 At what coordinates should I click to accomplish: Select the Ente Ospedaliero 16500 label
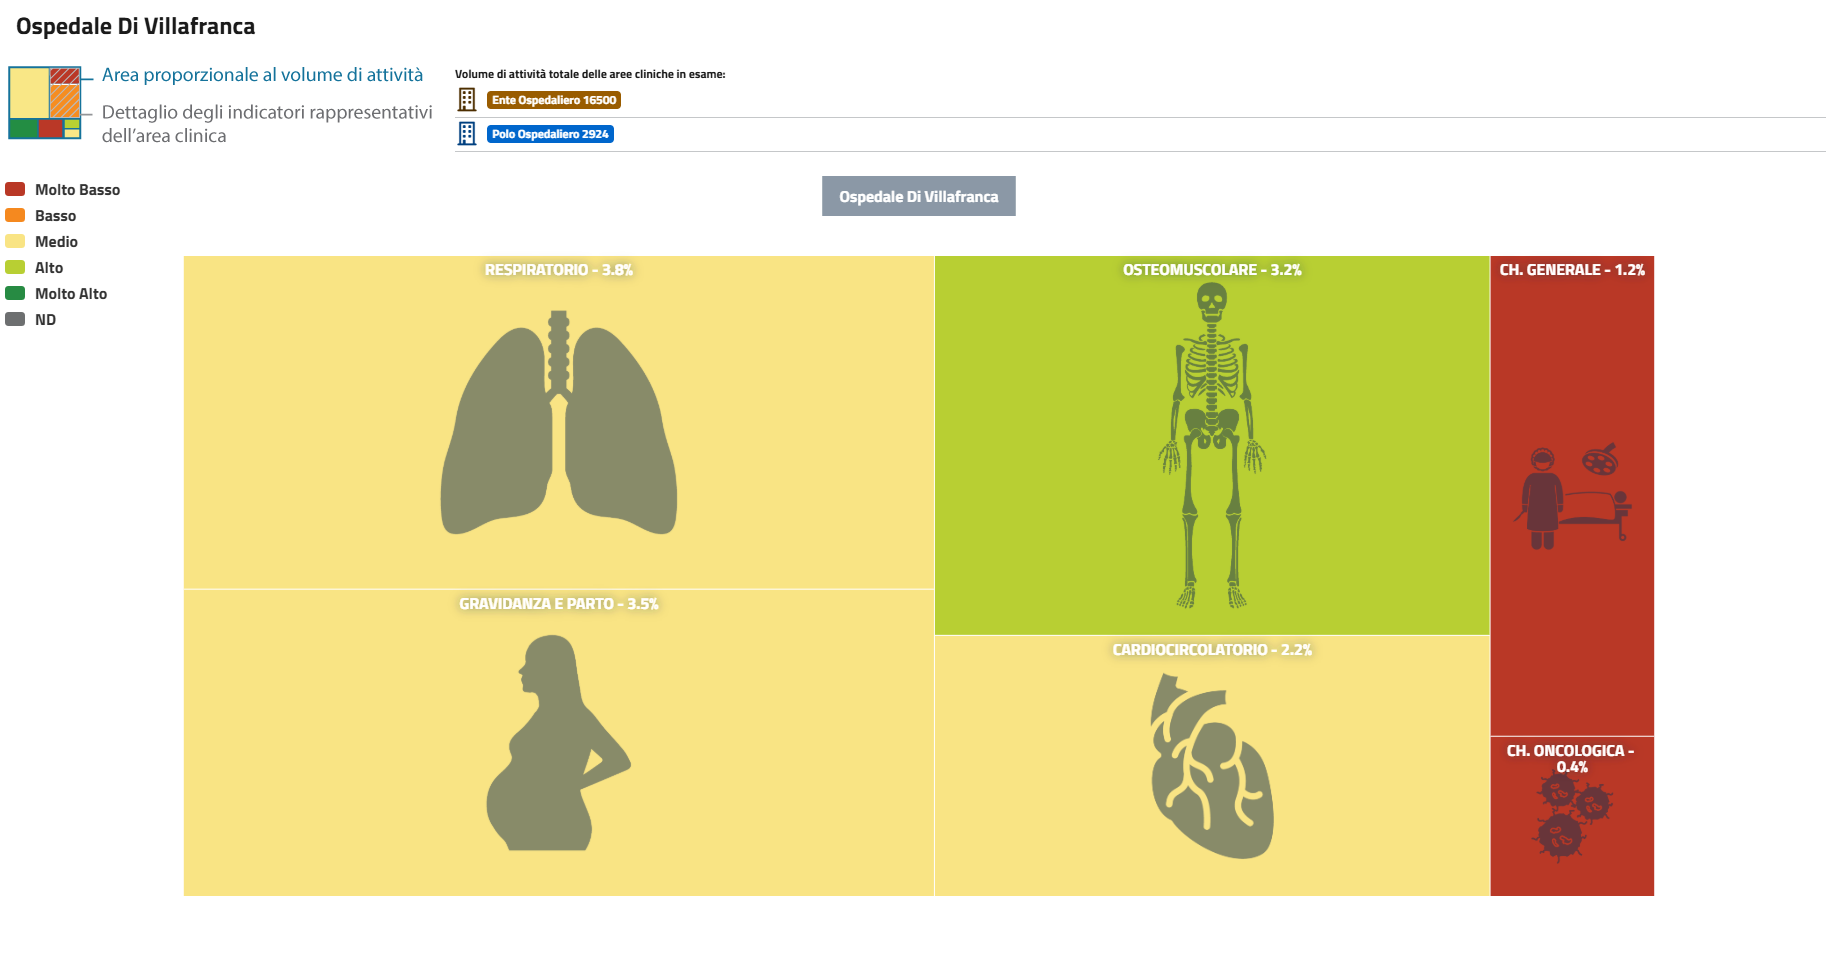(x=554, y=100)
